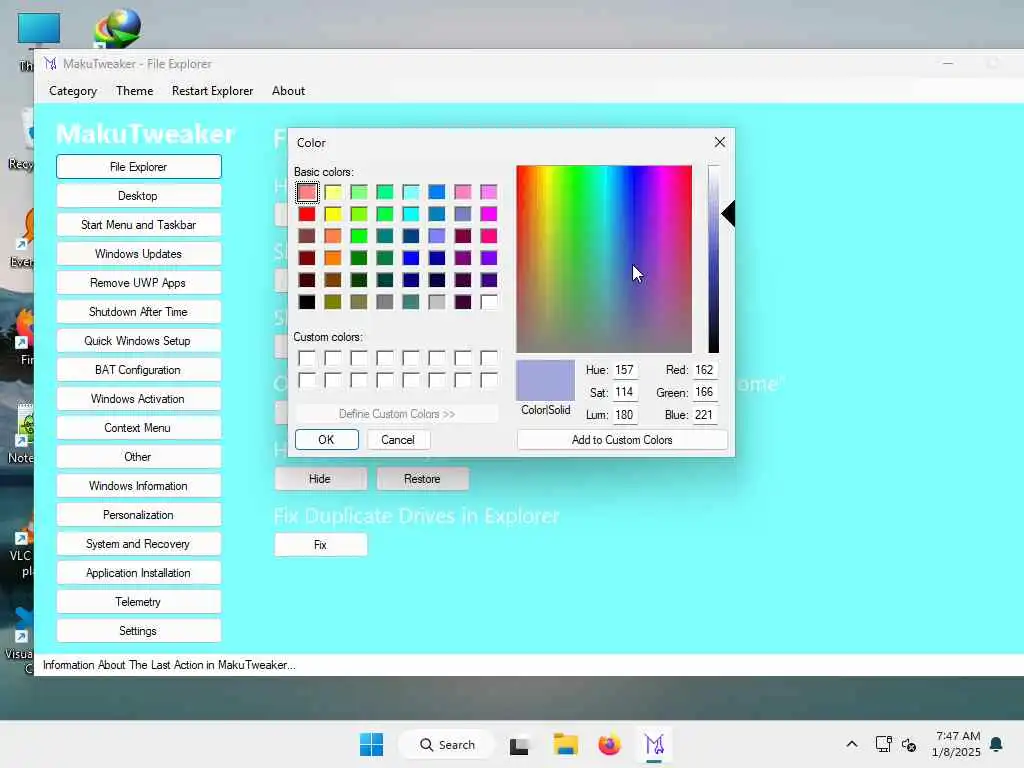This screenshot has height=768, width=1024.
Task: Open Start Menu and Taskbar category
Action: pos(138,225)
